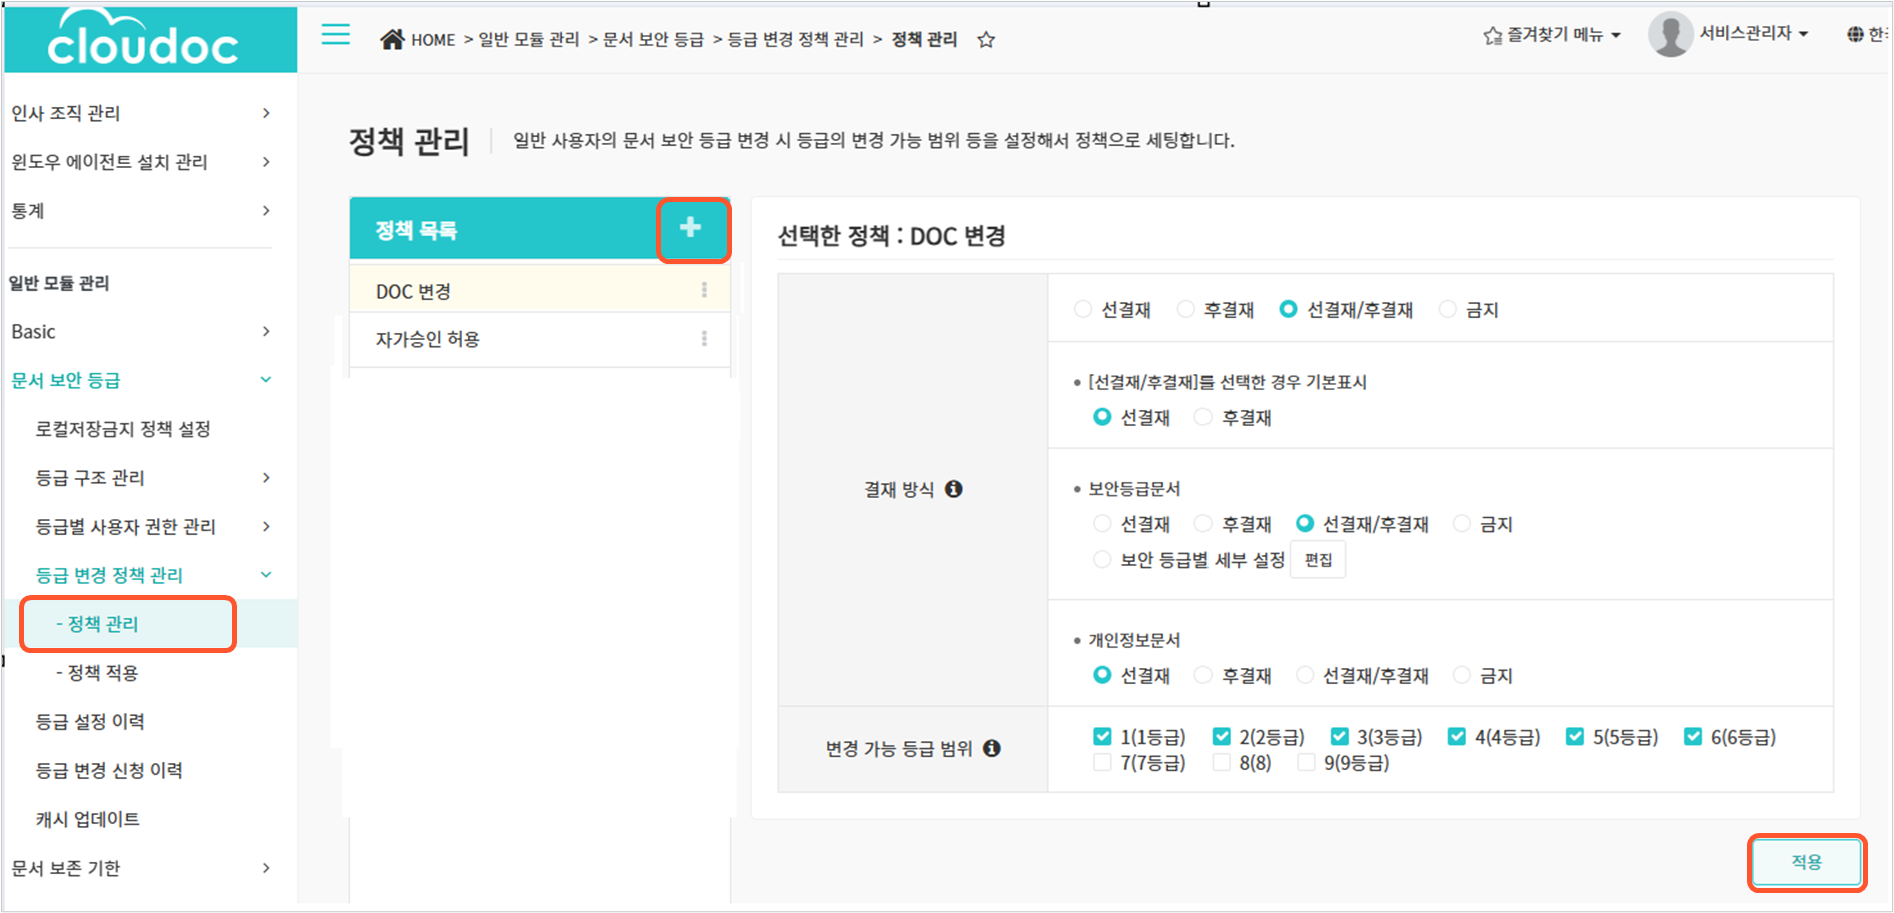Screen dimensions: 1894x913
Task: Open 정책 적용 in the sidebar
Action: click(x=102, y=673)
